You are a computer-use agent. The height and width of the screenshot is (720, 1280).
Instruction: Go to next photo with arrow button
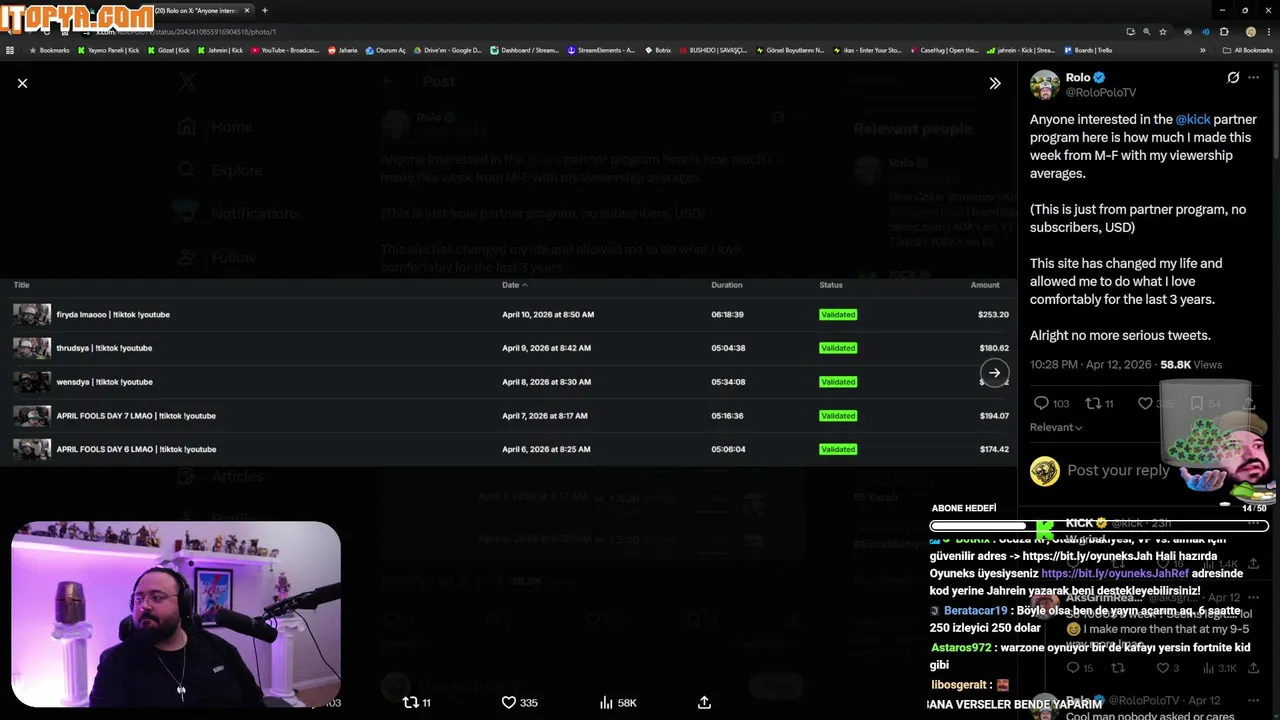point(994,373)
